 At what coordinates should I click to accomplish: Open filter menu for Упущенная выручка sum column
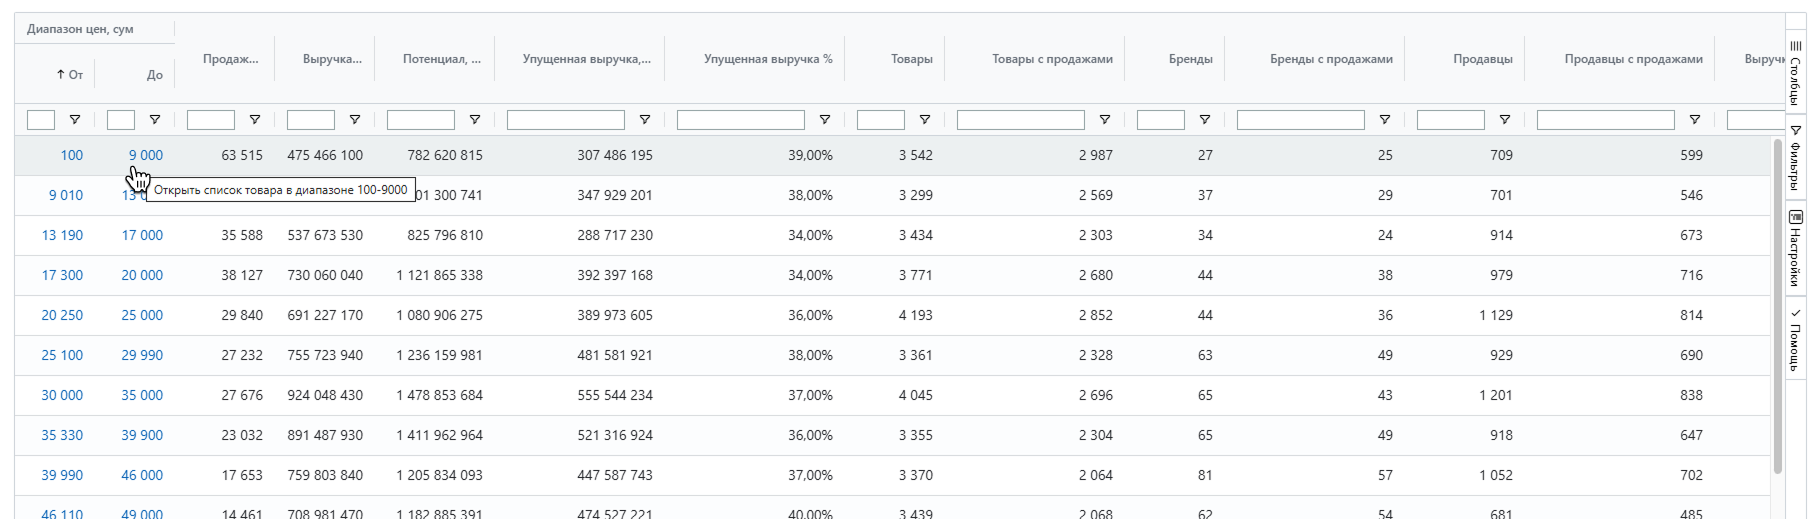coord(645,120)
